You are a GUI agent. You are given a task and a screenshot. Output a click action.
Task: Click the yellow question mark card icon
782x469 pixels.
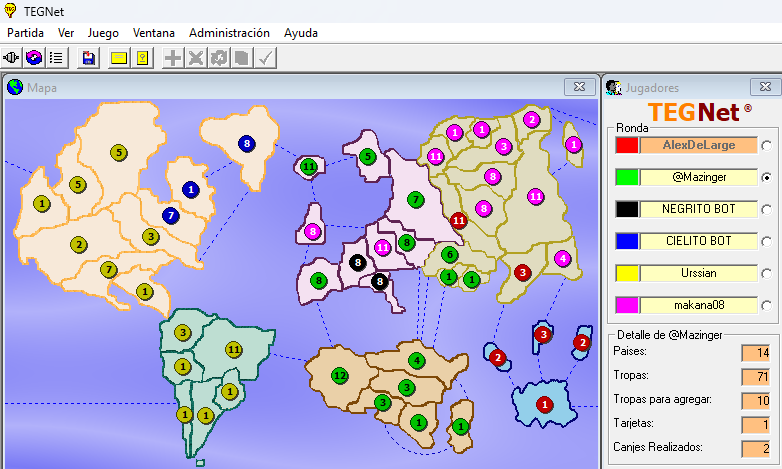point(142,58)
